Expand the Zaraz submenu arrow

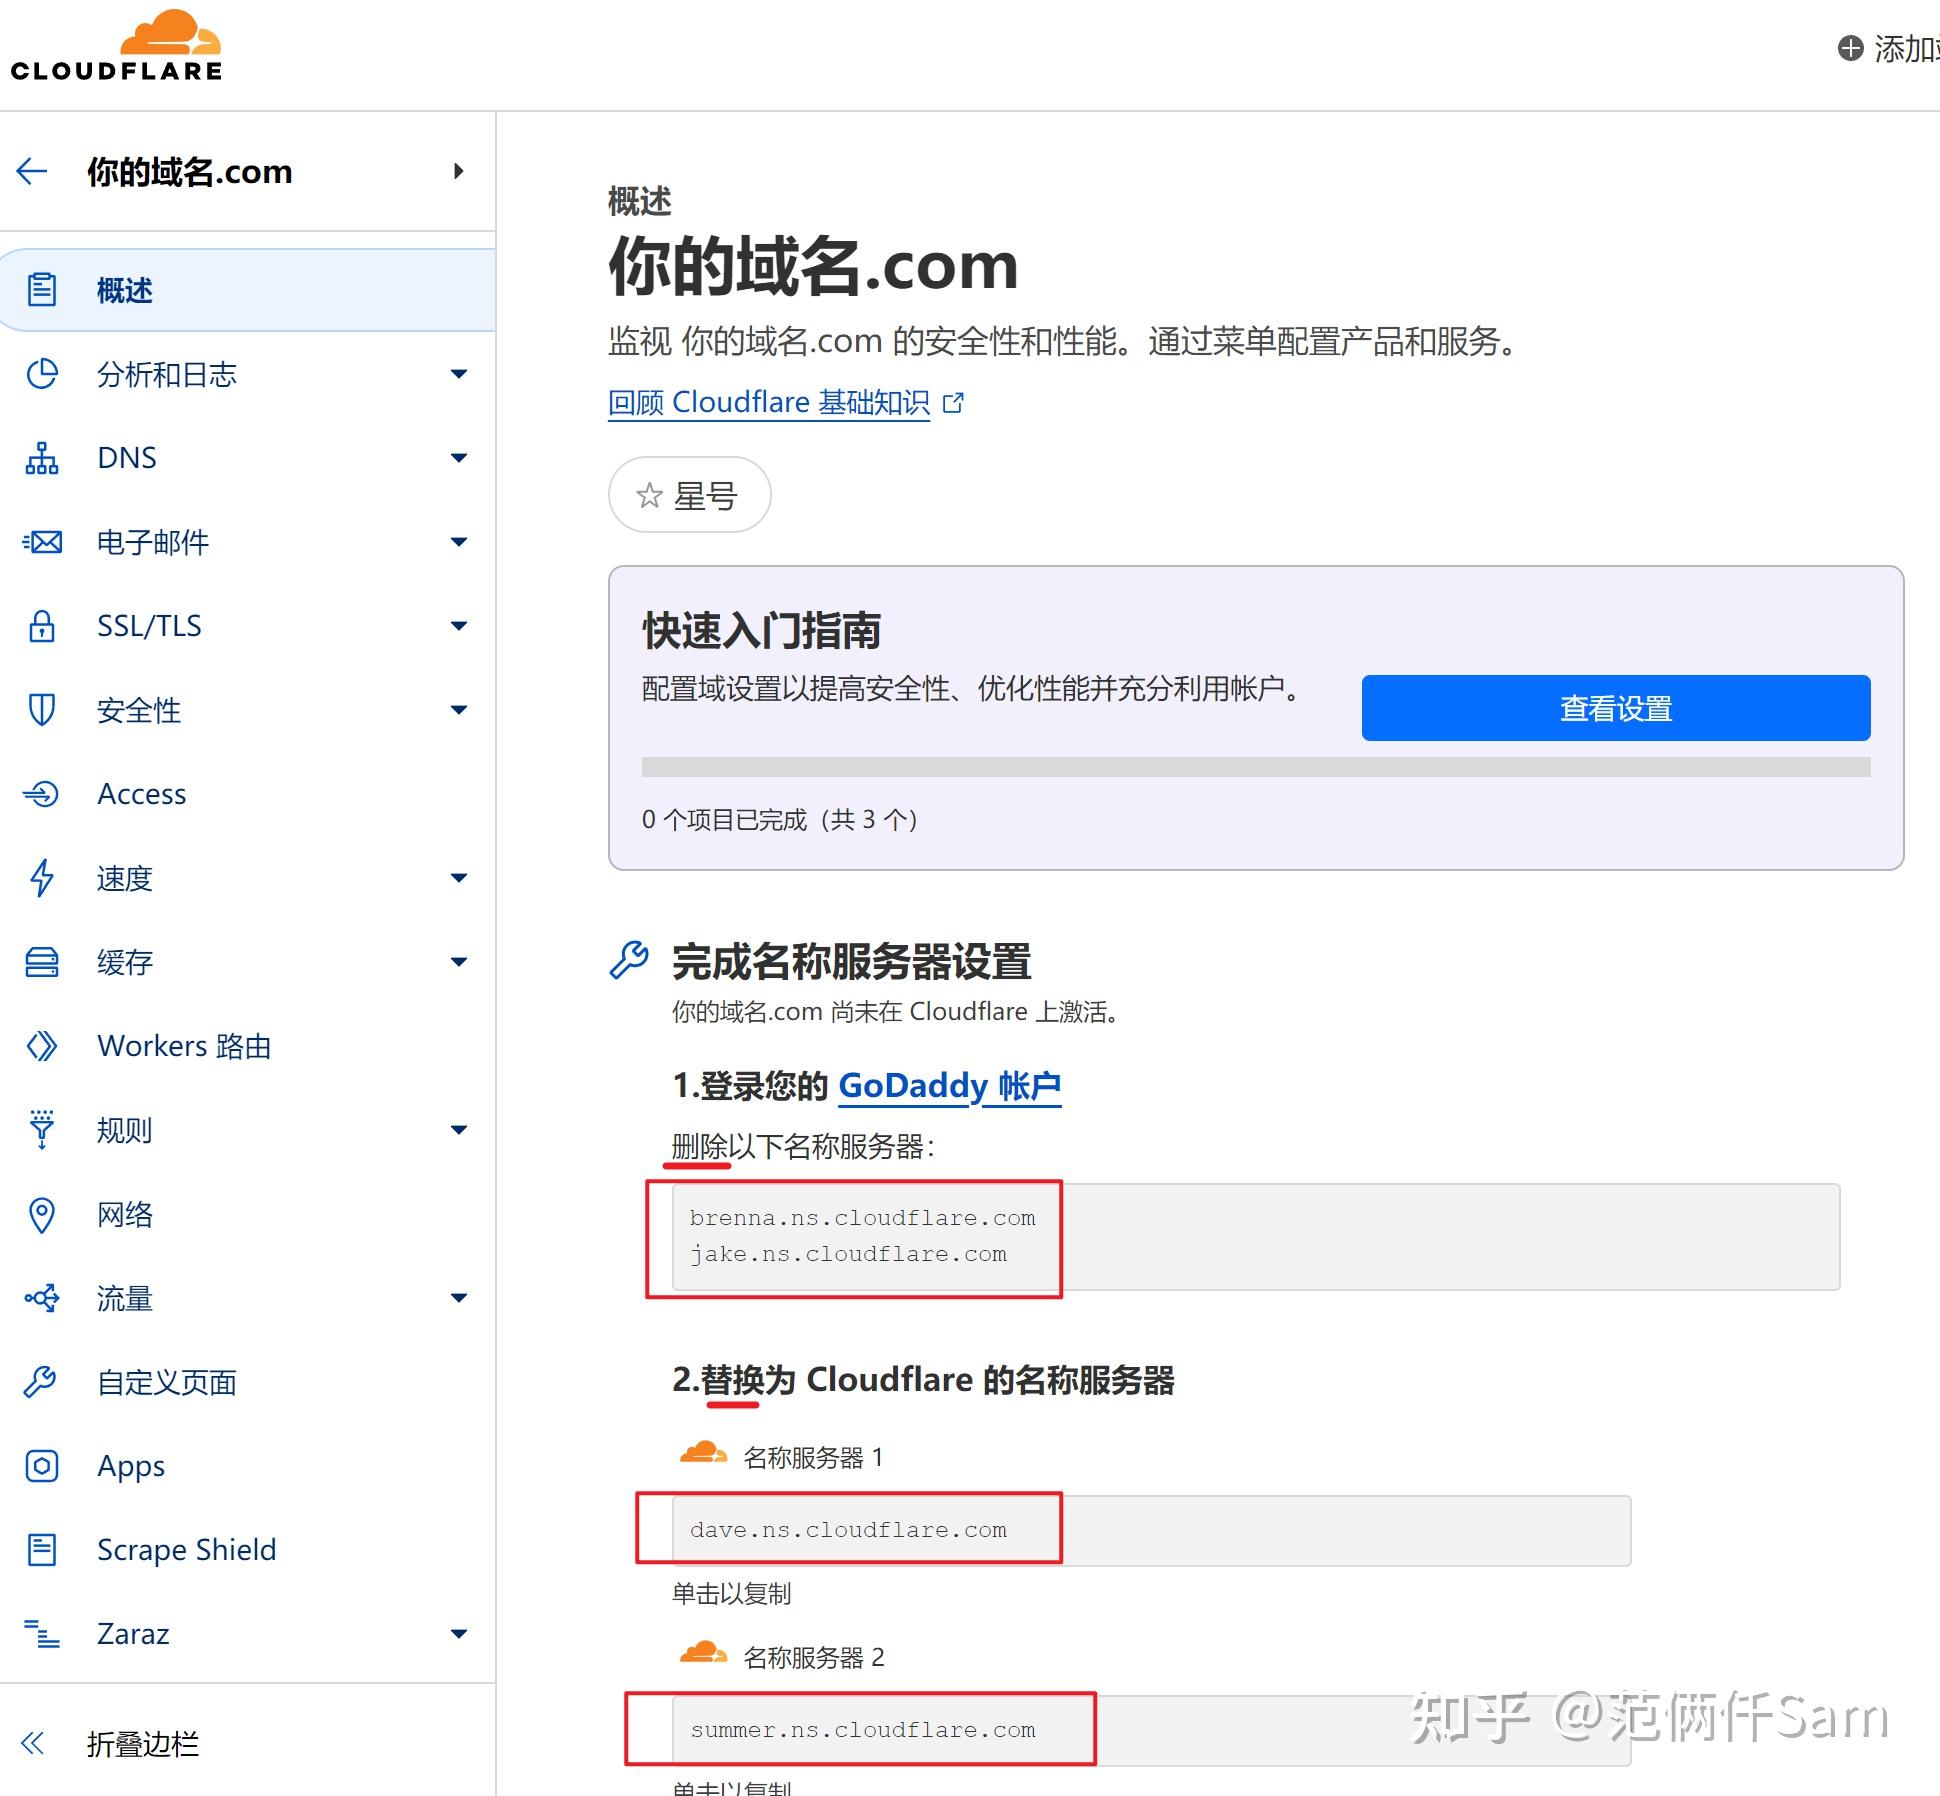[x=459, y=1634]
